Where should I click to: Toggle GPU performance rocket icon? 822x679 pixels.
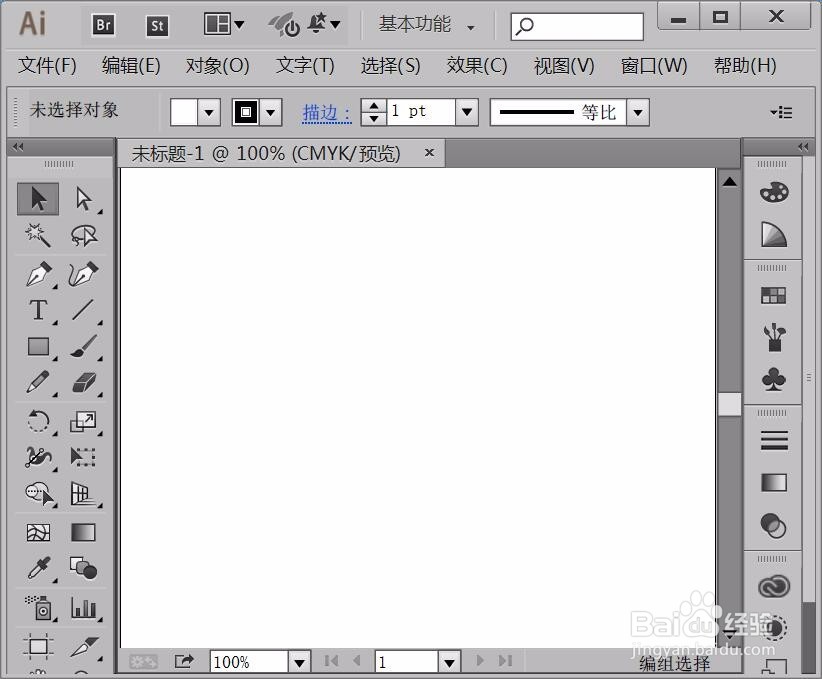[x=284, y=25]
